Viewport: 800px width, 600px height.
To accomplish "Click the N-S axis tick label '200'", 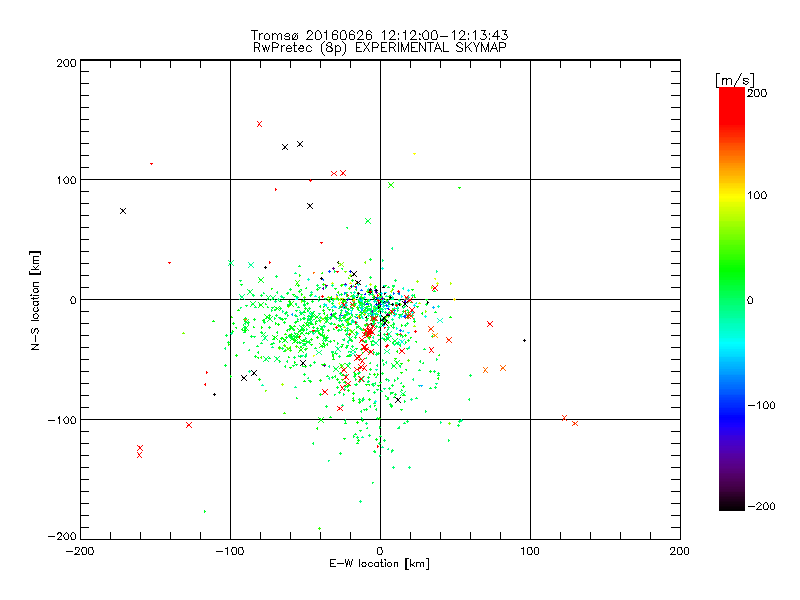I will point(66,63).
